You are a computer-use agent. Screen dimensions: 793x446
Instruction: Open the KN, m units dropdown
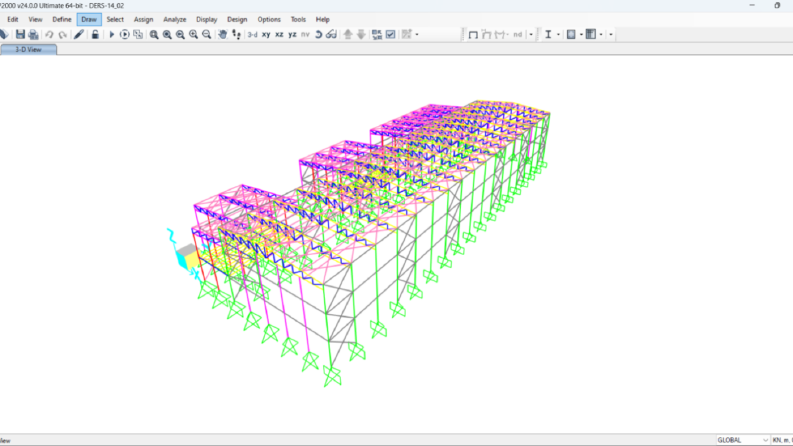pos(782,440)
